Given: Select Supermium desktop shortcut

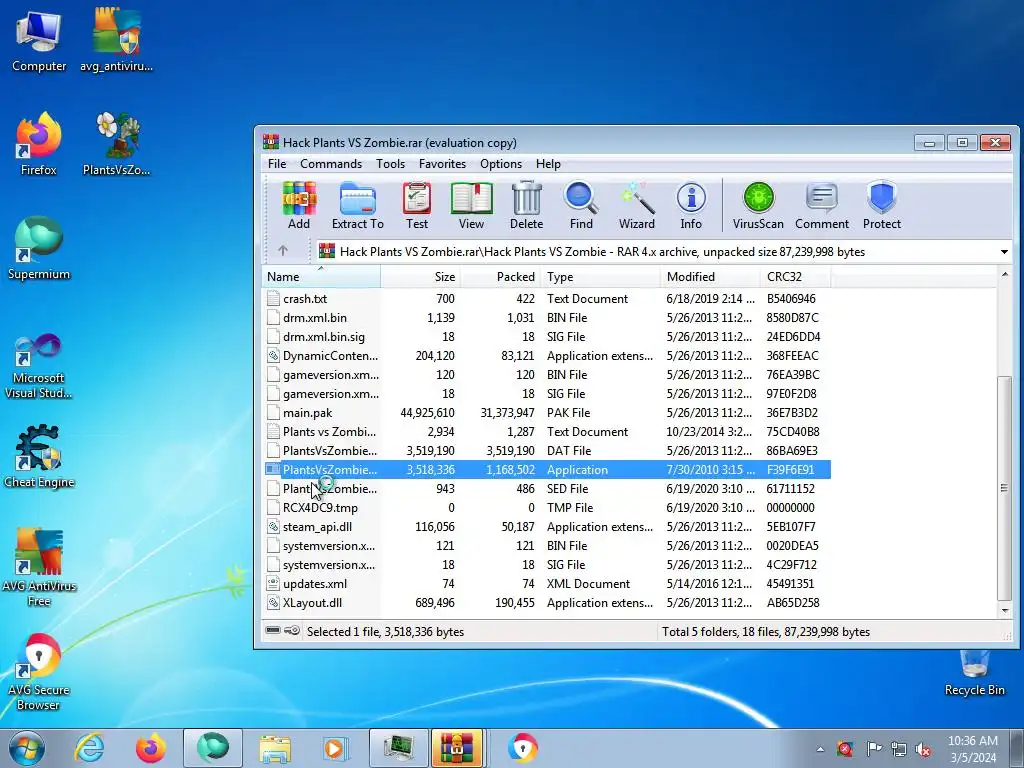Looking at the screenshot, I should point(39,248).
